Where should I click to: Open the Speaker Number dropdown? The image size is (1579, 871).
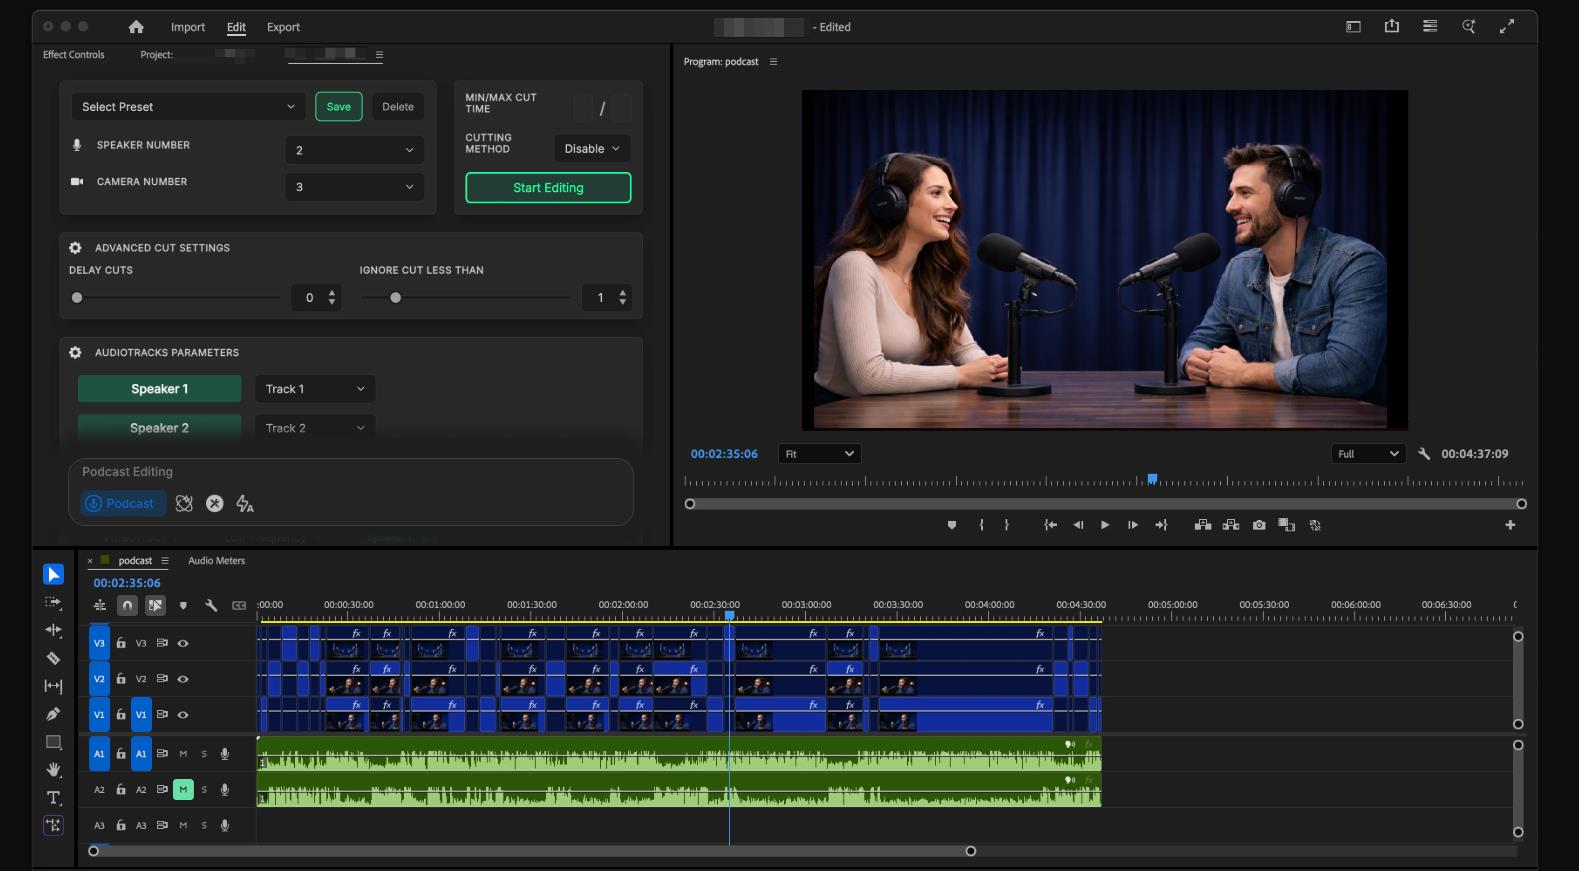pos(354,150)
